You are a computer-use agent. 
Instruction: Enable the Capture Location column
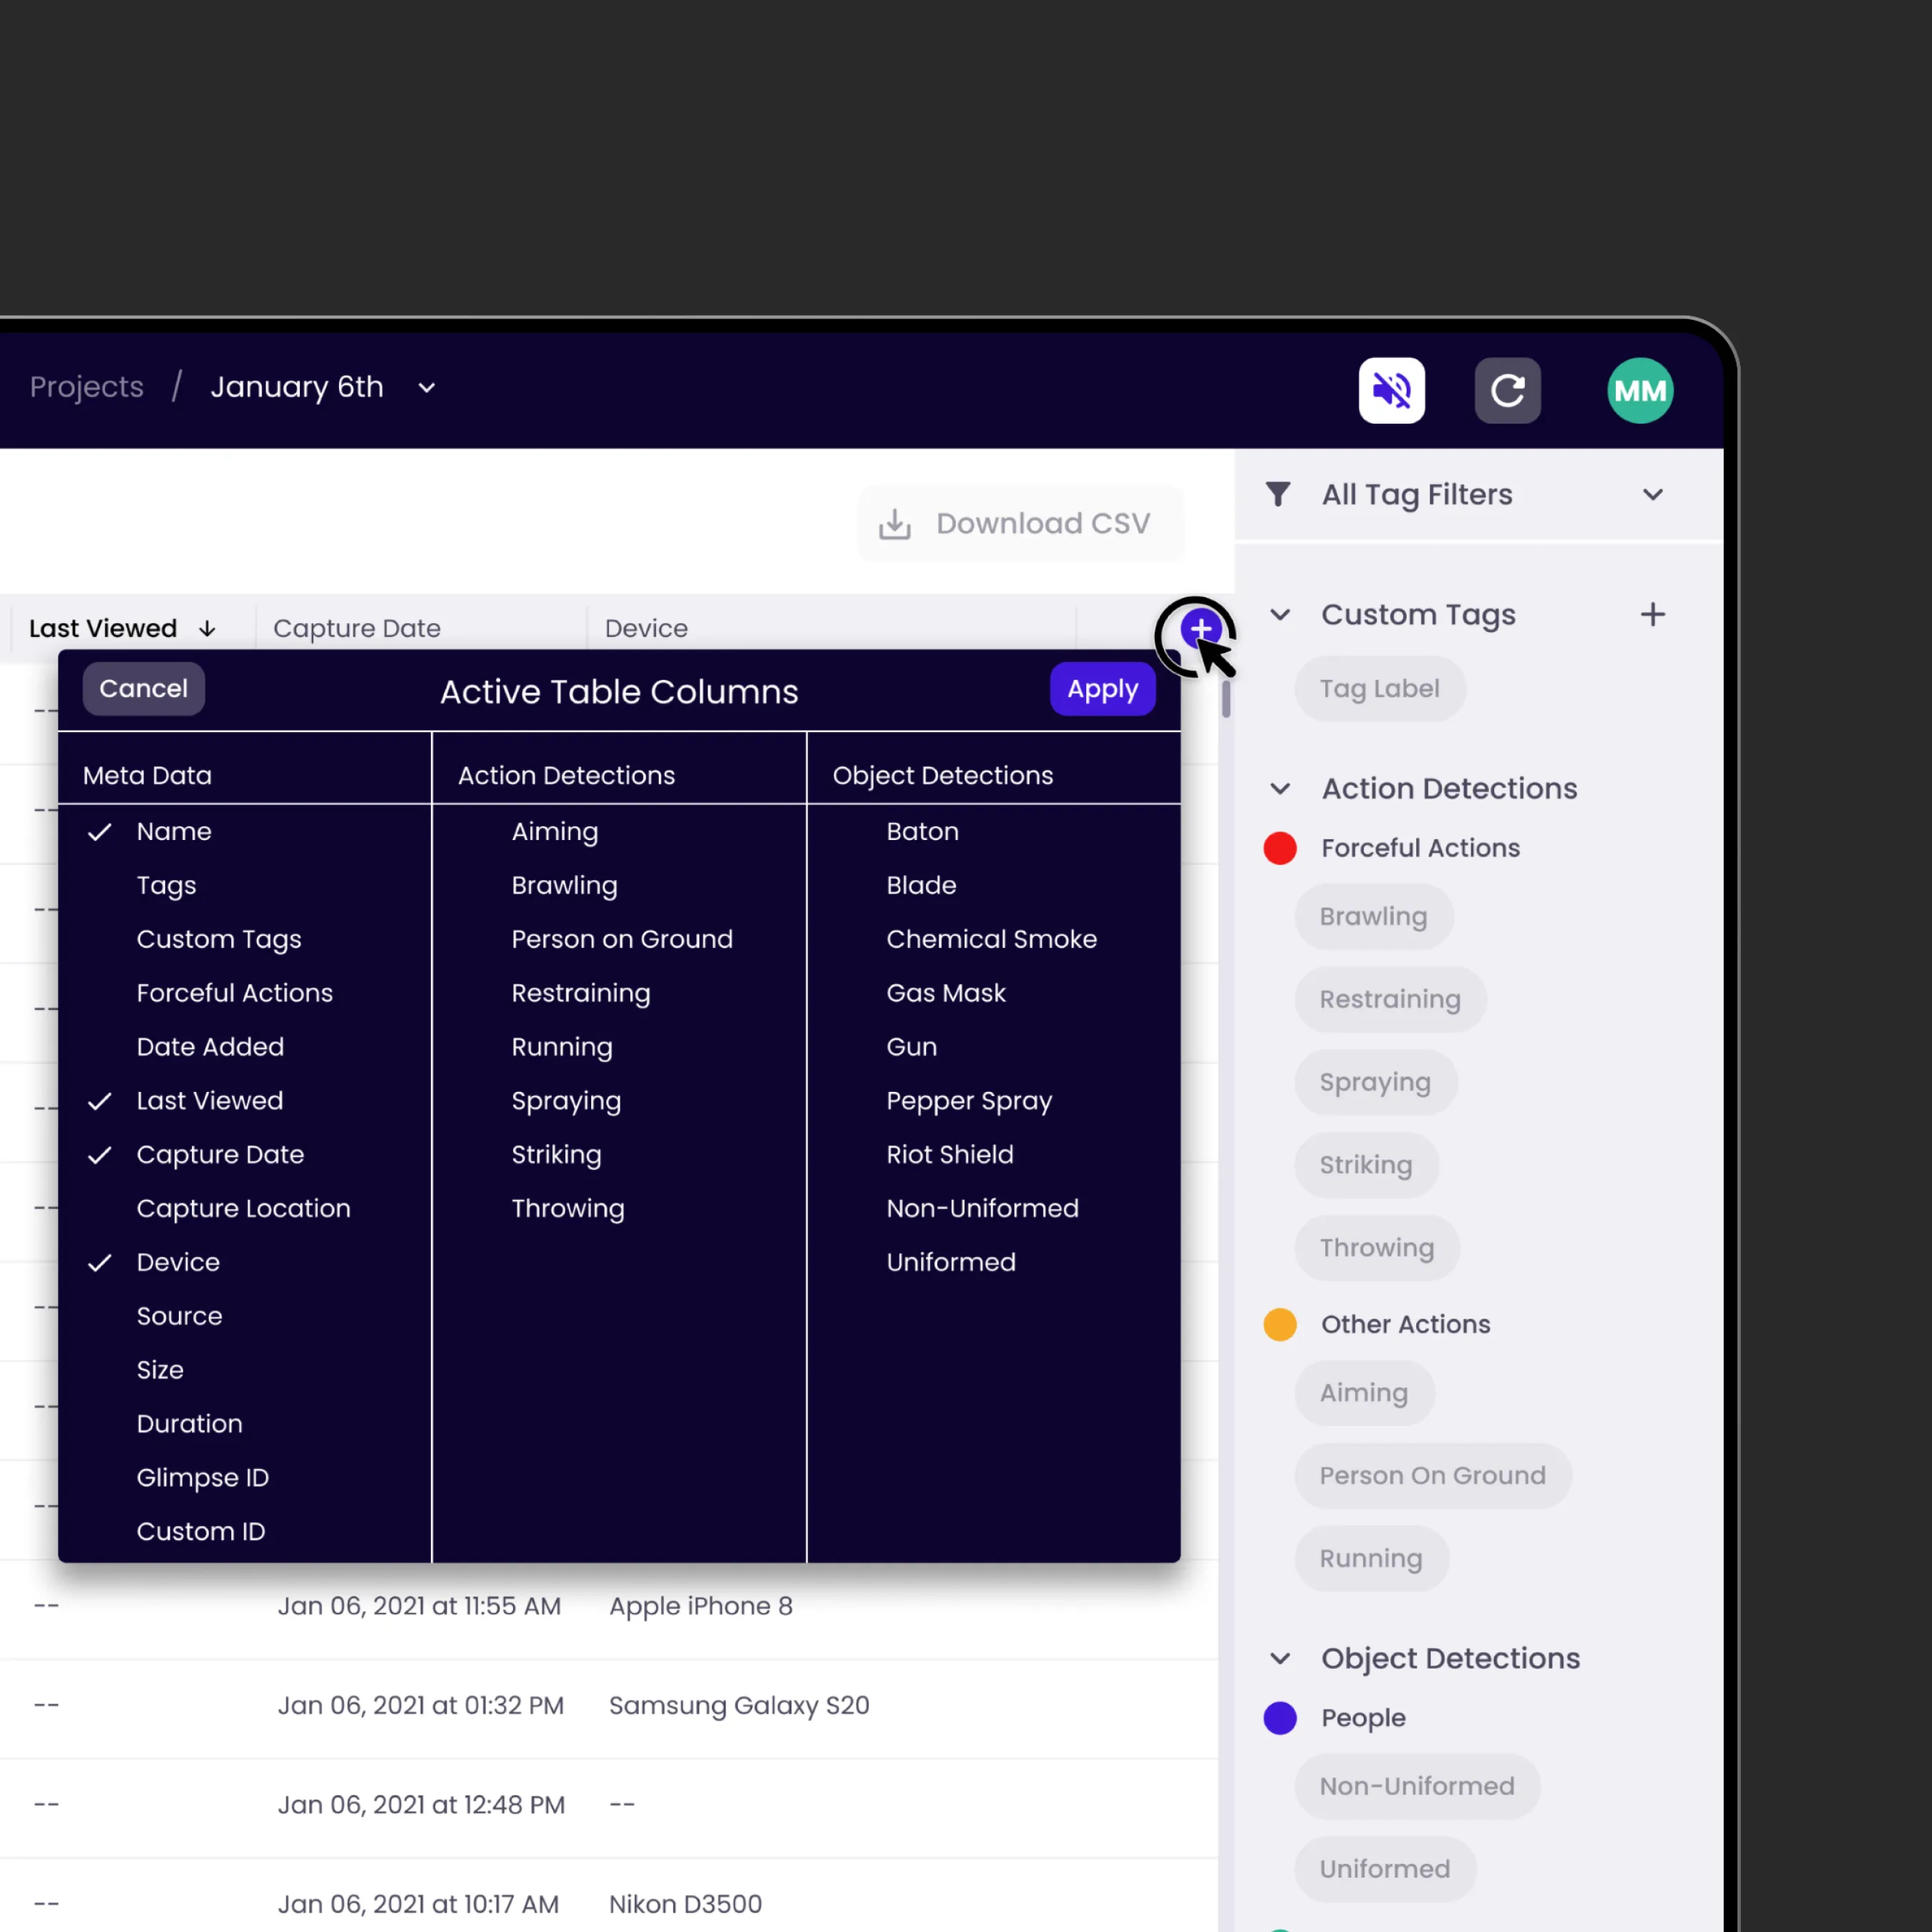[x=245, y=1208]
